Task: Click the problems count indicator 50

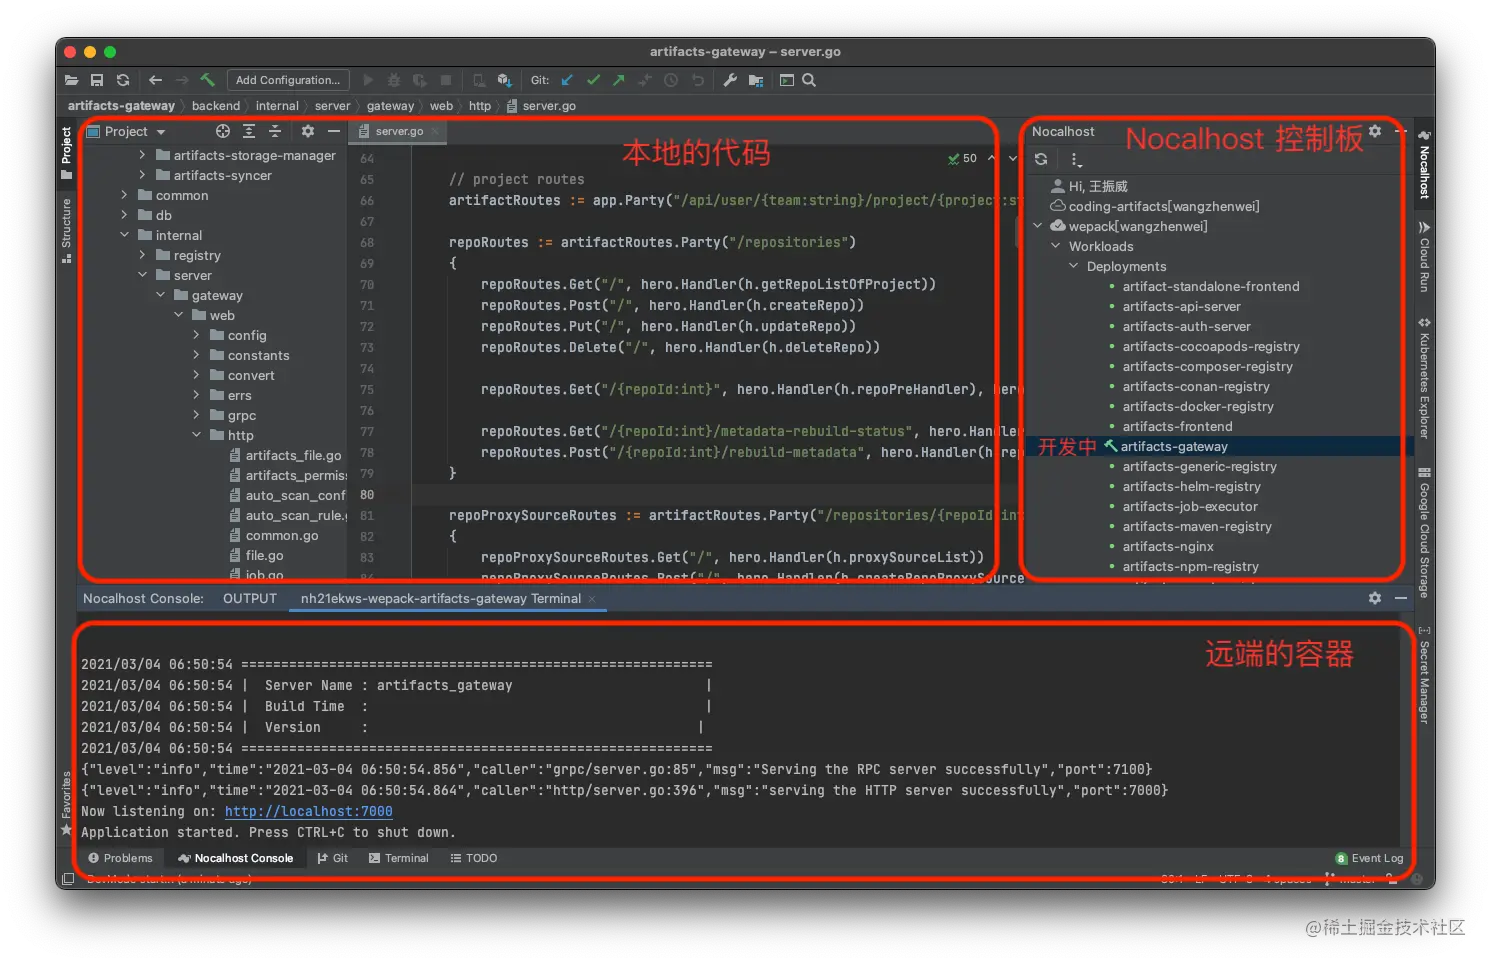Action: [x=962, y=158]
